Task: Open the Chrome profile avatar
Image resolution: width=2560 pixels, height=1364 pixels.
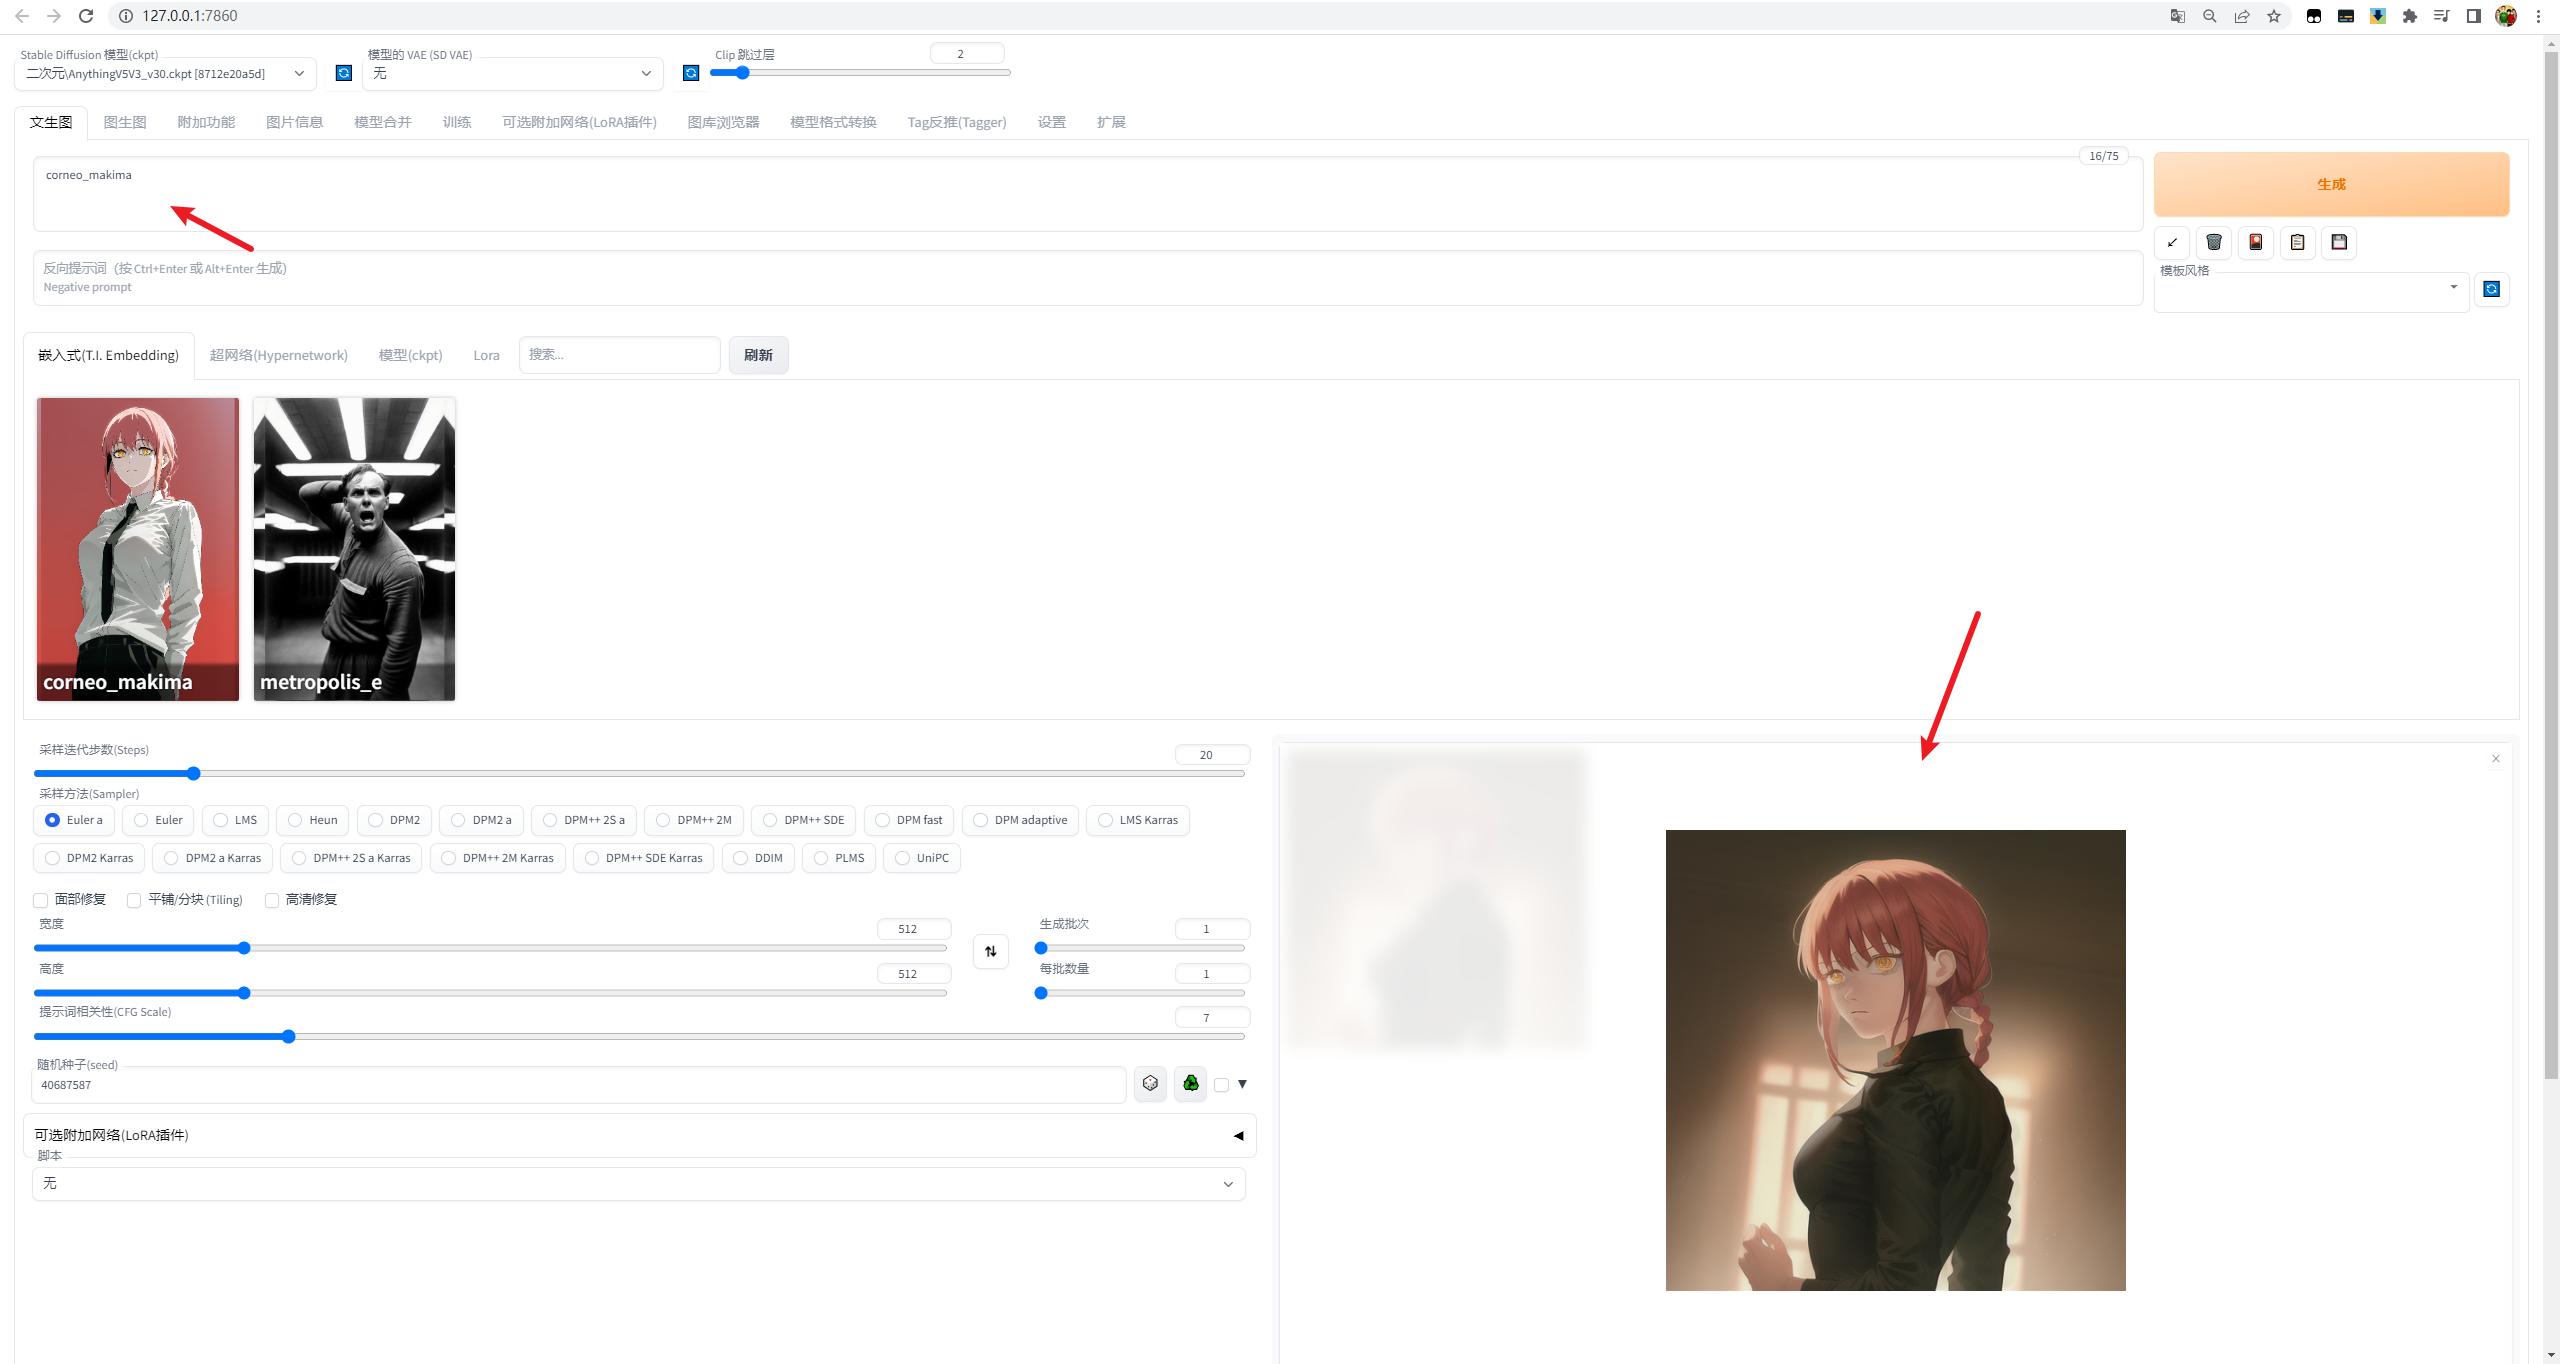Action: [x=2506, y=16]
